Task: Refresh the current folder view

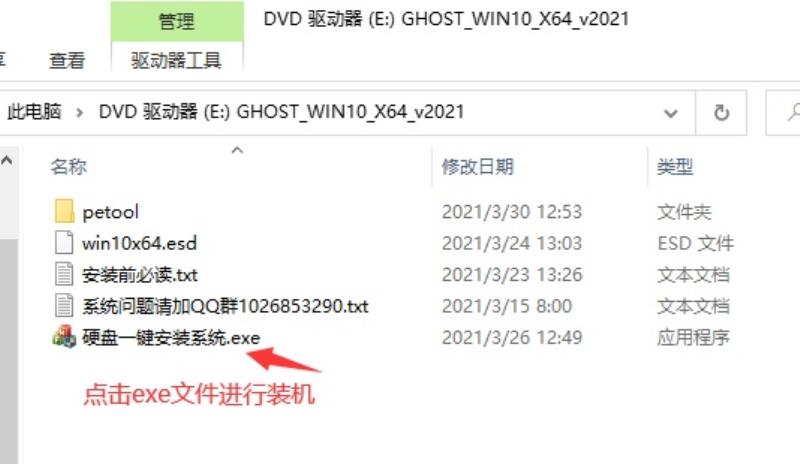Action: tap(721, 113)
